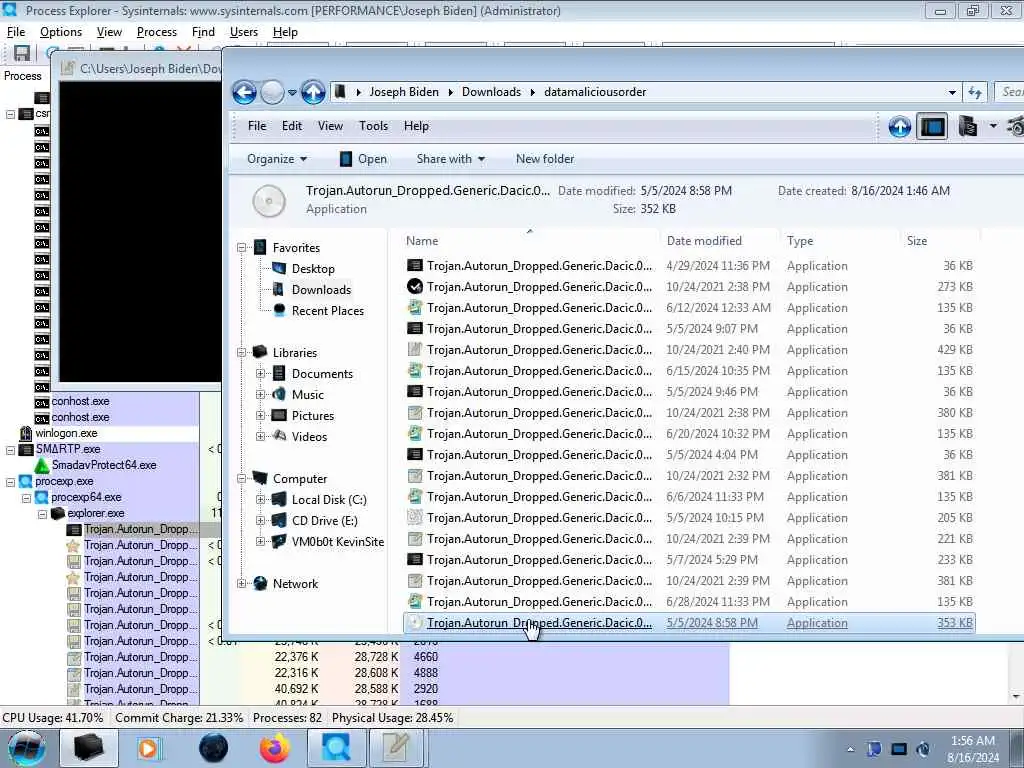1024x768 pixels.
Task: Open the View menu in Process Explorer
Action: [x=109, y=32]
